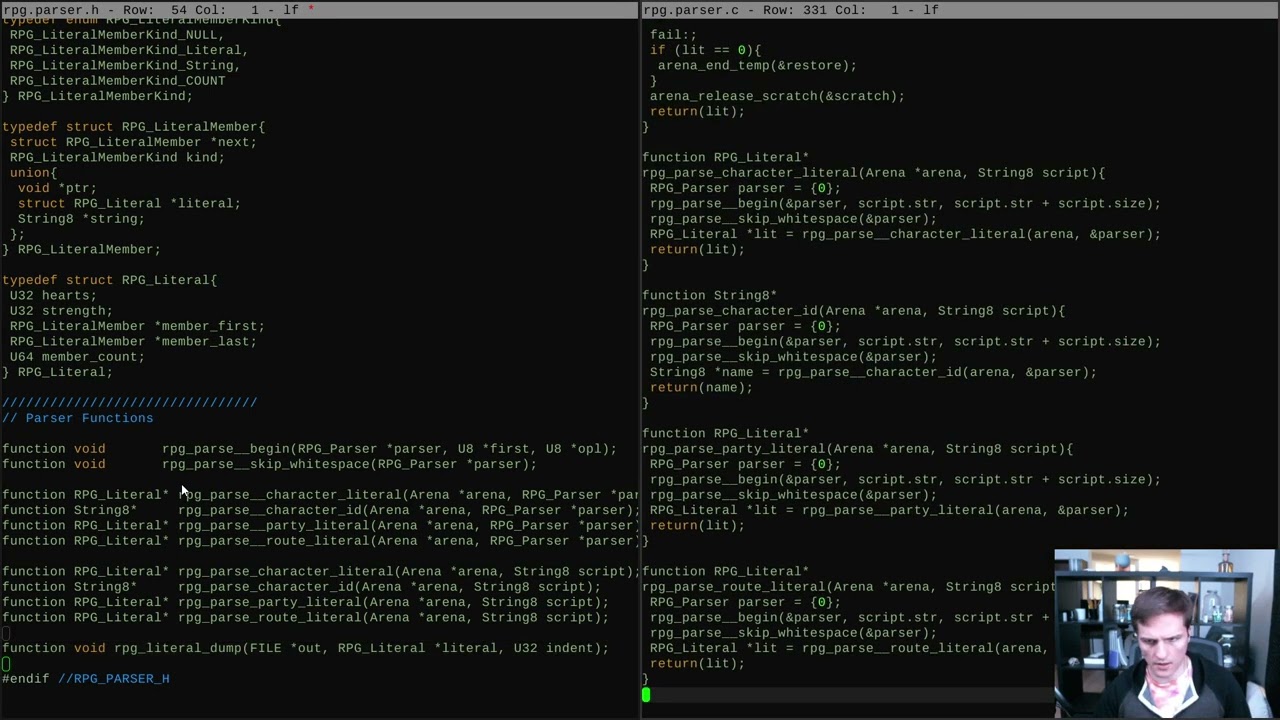The height and width of the screenshot is (720, 1280).
Task: Click 'struct RPG_Literal *literal;' union member
Action: (x=129, y=203)
